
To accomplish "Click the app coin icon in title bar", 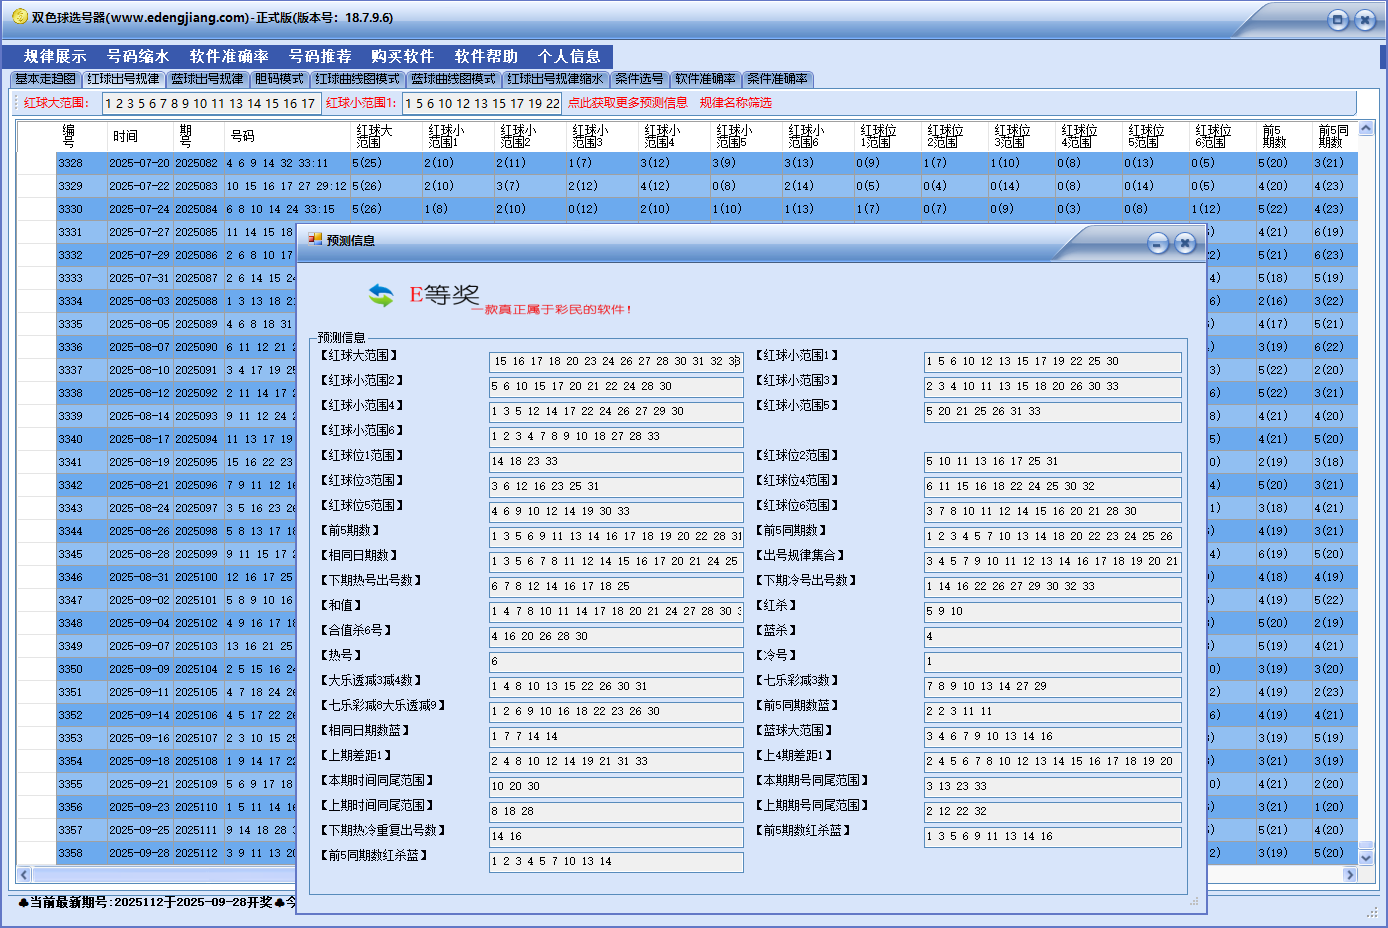I will pos(19,17).
